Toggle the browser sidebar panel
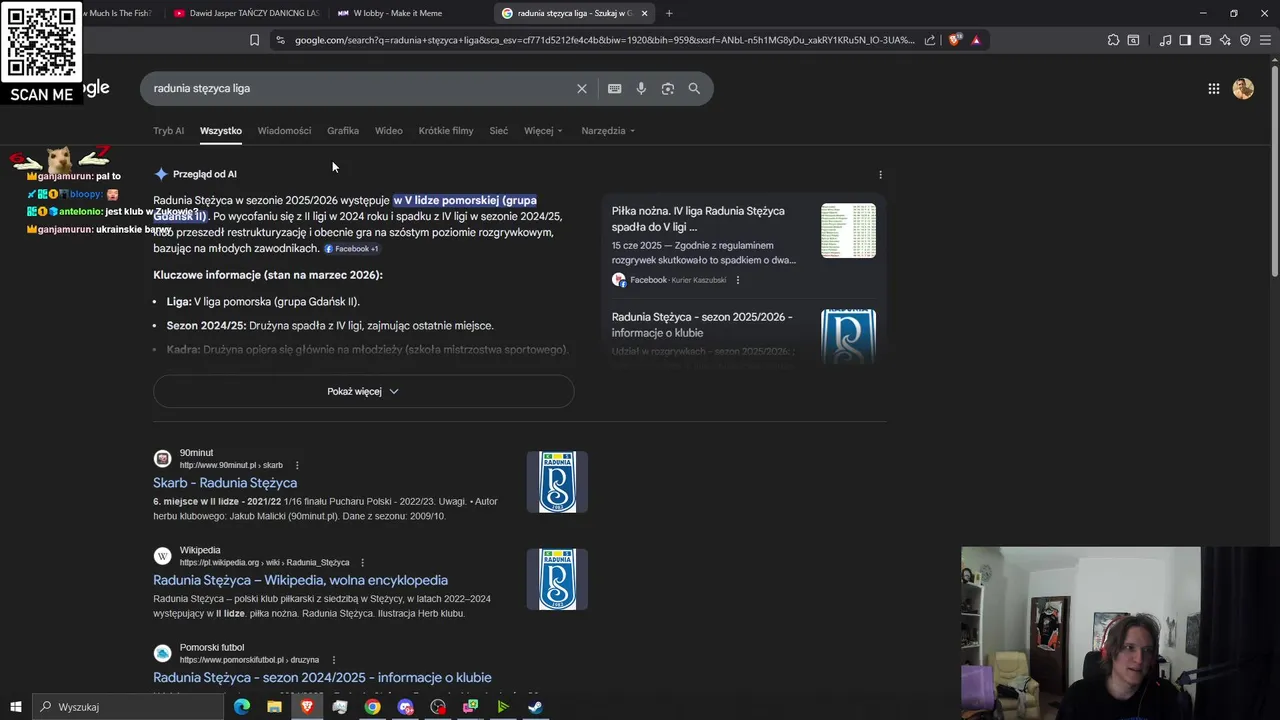 [x=1185, y=40]
